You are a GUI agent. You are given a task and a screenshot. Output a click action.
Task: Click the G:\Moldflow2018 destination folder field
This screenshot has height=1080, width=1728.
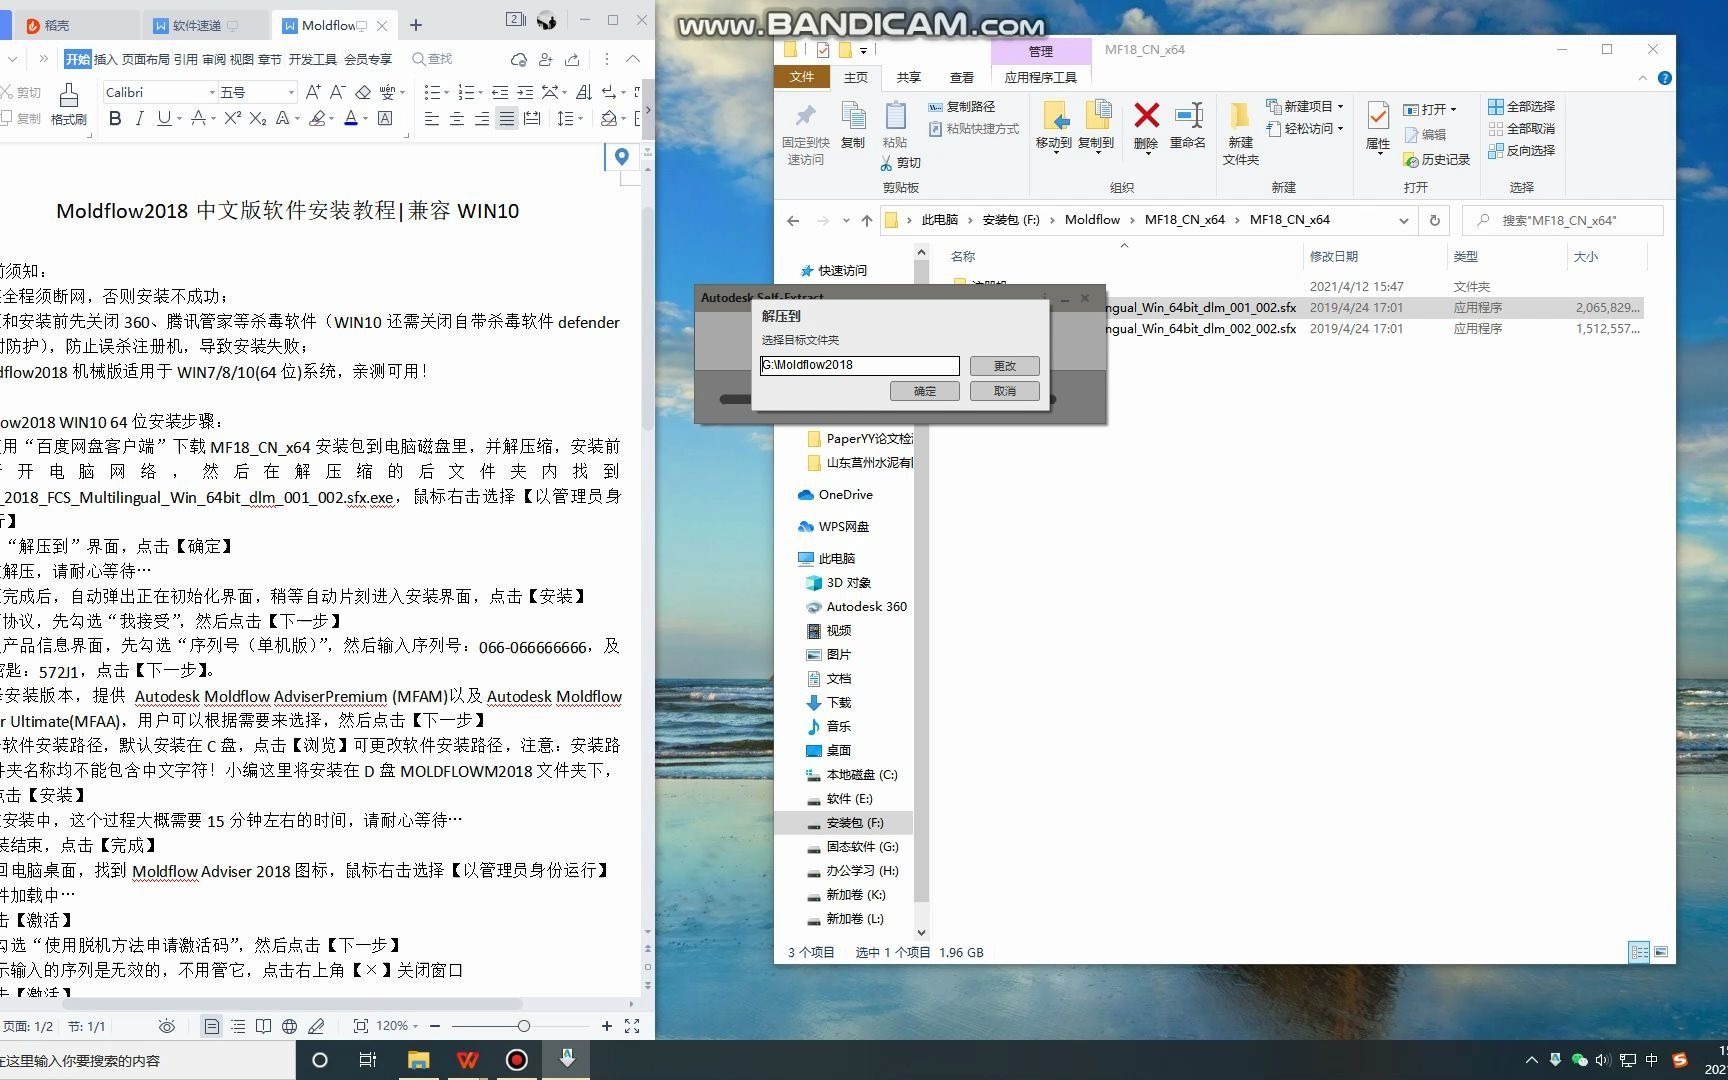tap(859, 366)
